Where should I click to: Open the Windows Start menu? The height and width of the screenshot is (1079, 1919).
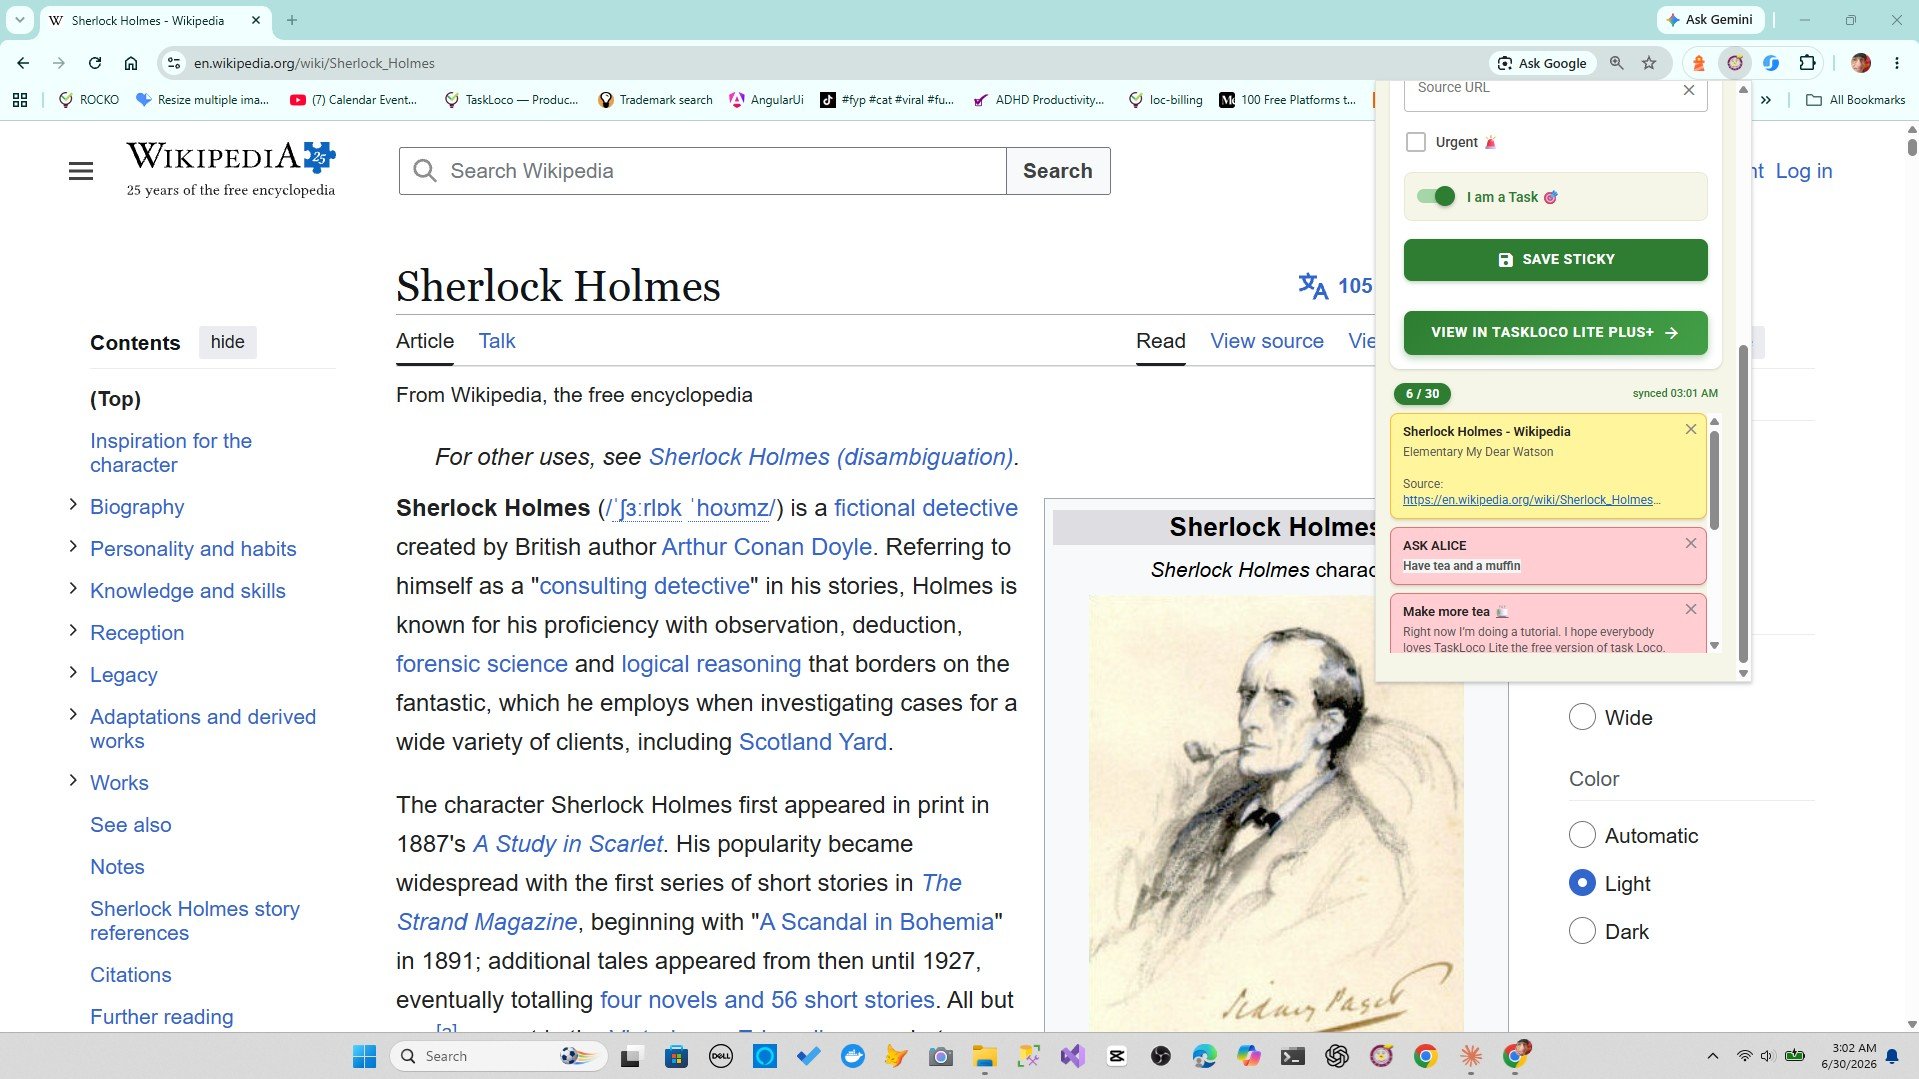(x=364, y=1056)
